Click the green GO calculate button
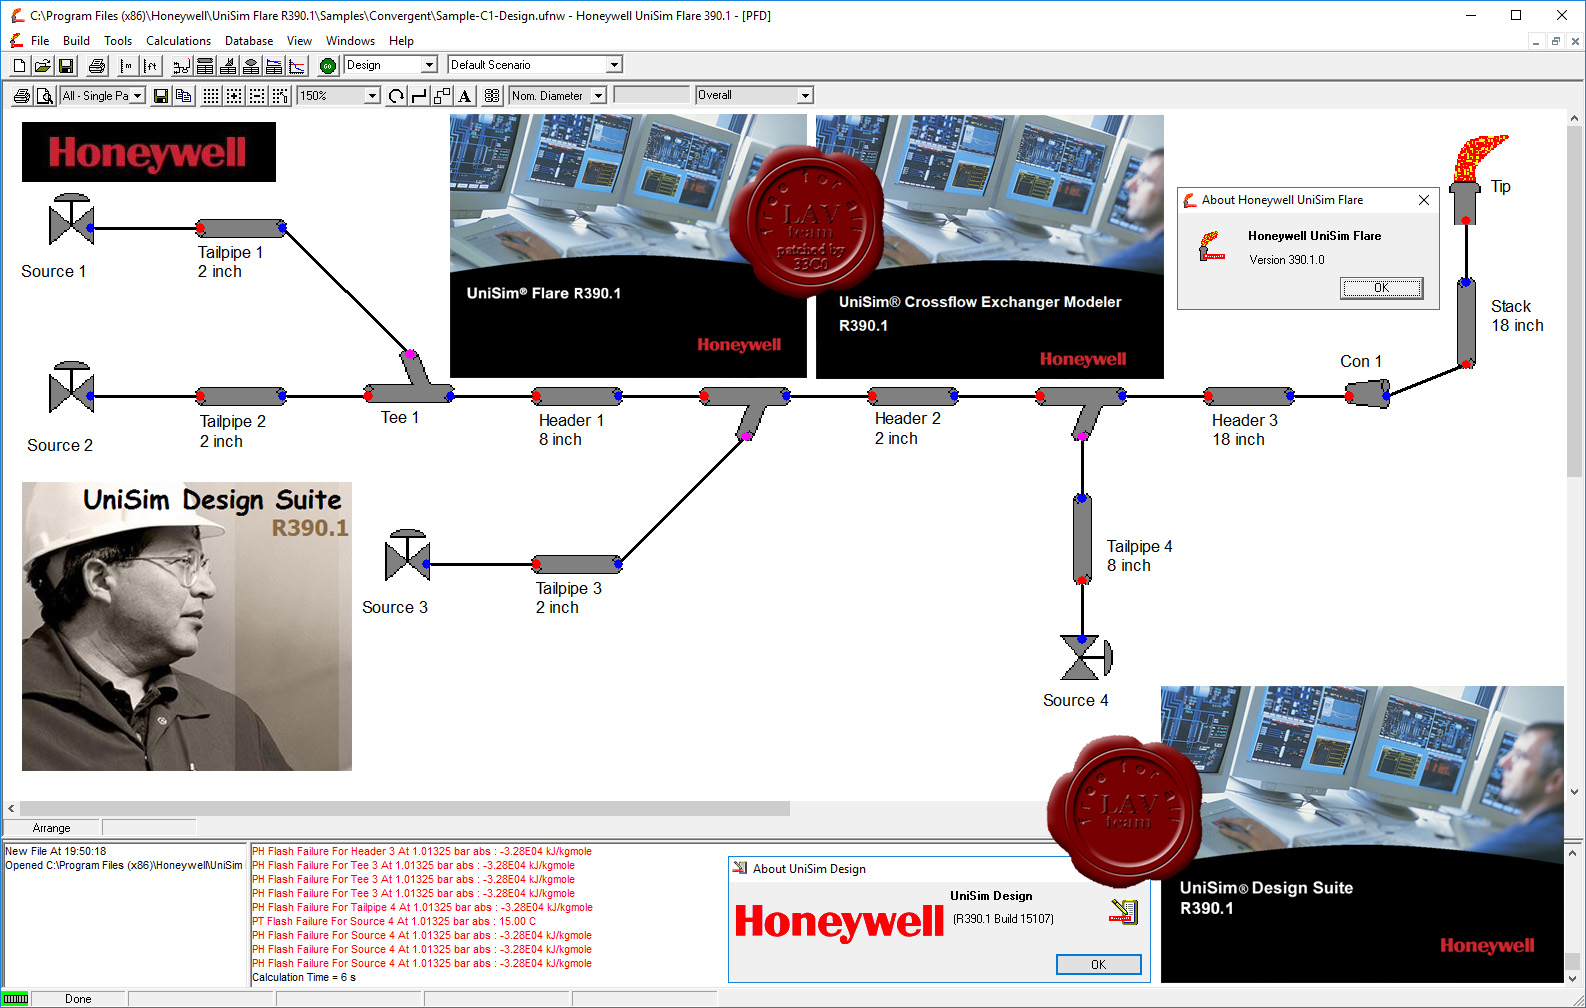The image size is (1586, 1008). click(328, 66)
